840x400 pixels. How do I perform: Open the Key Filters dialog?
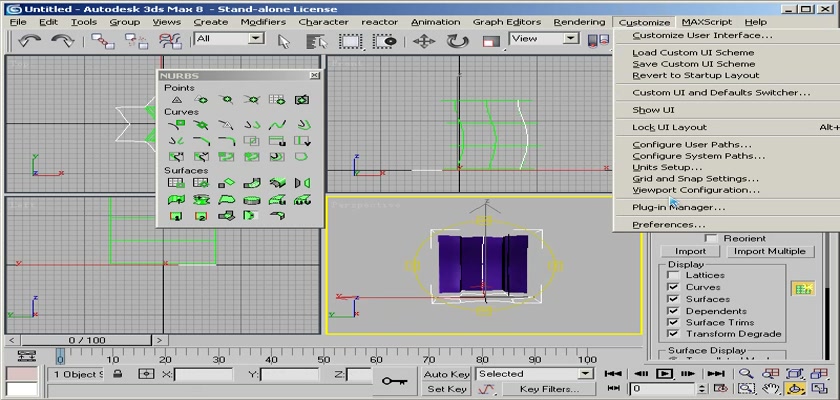pyautogui.click(x=549, y=389)
